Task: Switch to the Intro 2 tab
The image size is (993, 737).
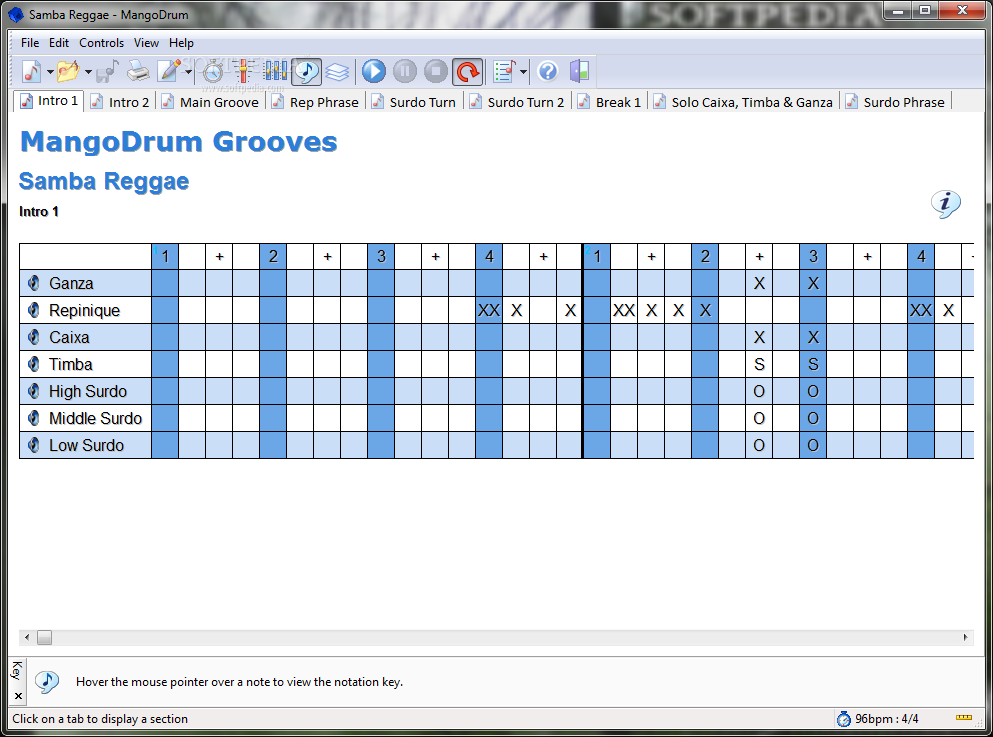Action: click(119, 102)
